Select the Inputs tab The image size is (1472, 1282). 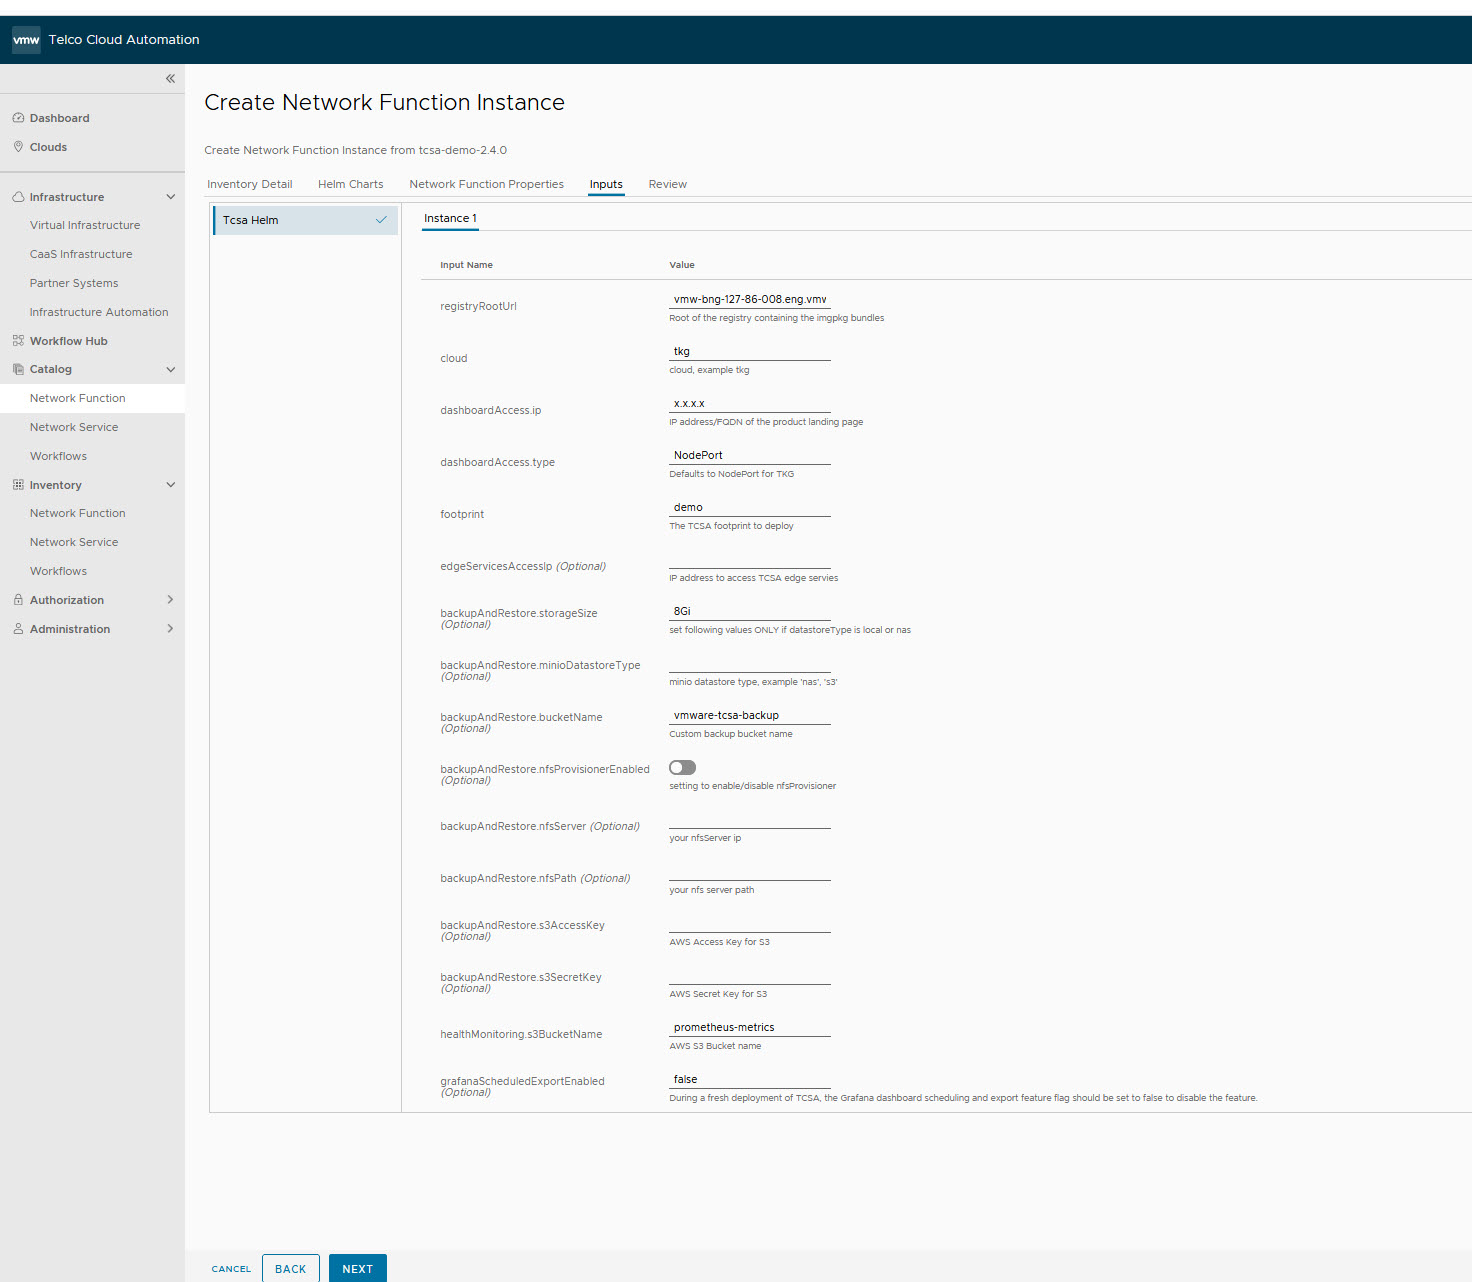click(x=606, y=184)
